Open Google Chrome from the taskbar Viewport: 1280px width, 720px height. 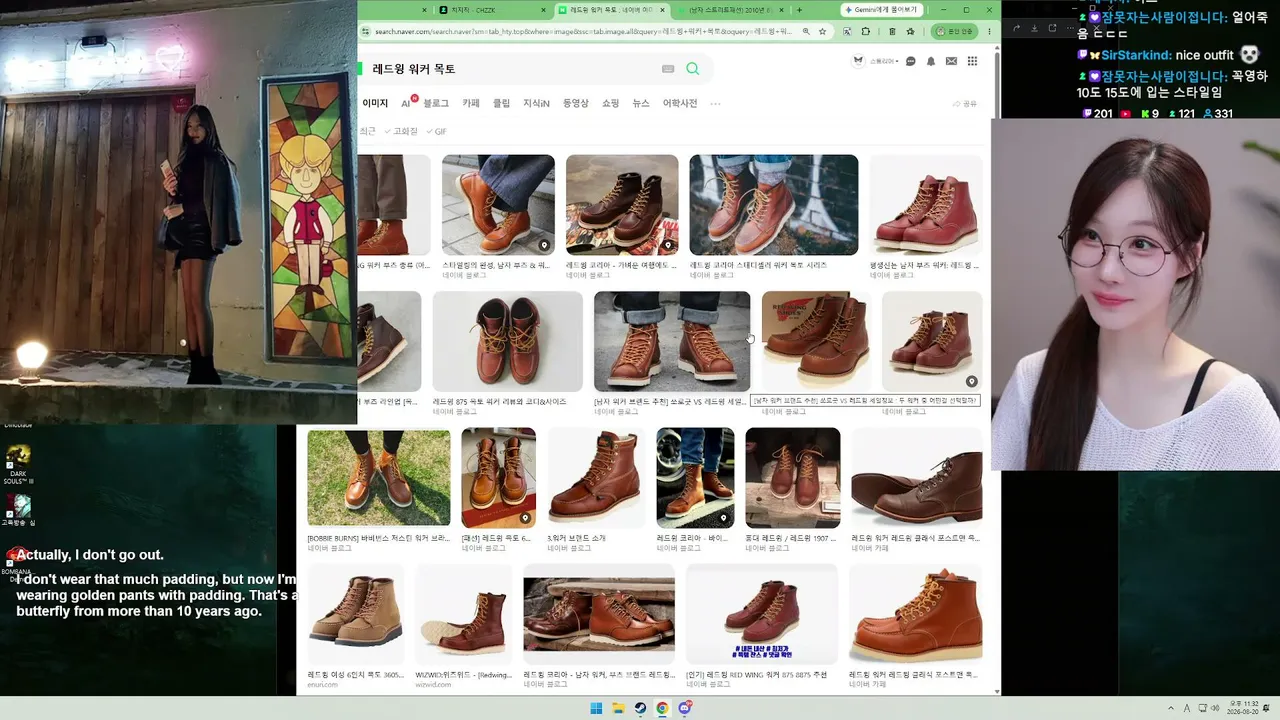tap(662, 708)
